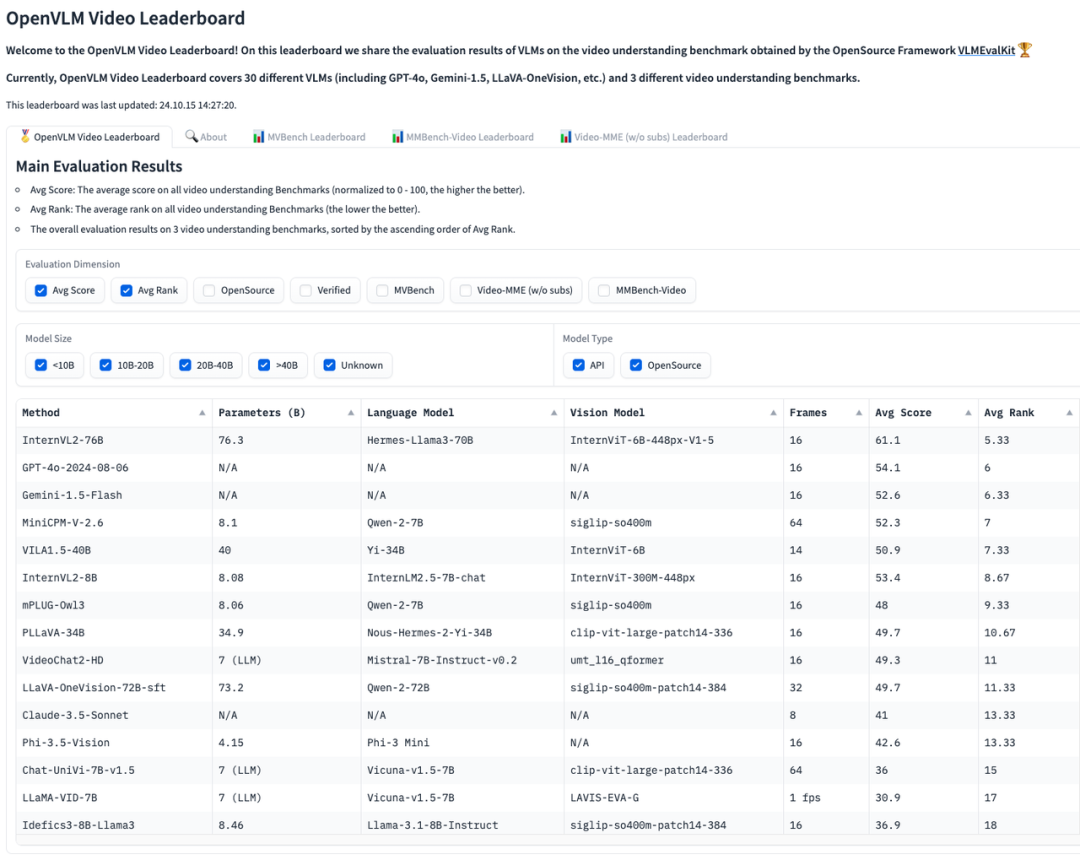This screenshot has width=1080, height=860.
Task: Enable the MMBench-Video dimension checkbox
Action: [604, 291]
